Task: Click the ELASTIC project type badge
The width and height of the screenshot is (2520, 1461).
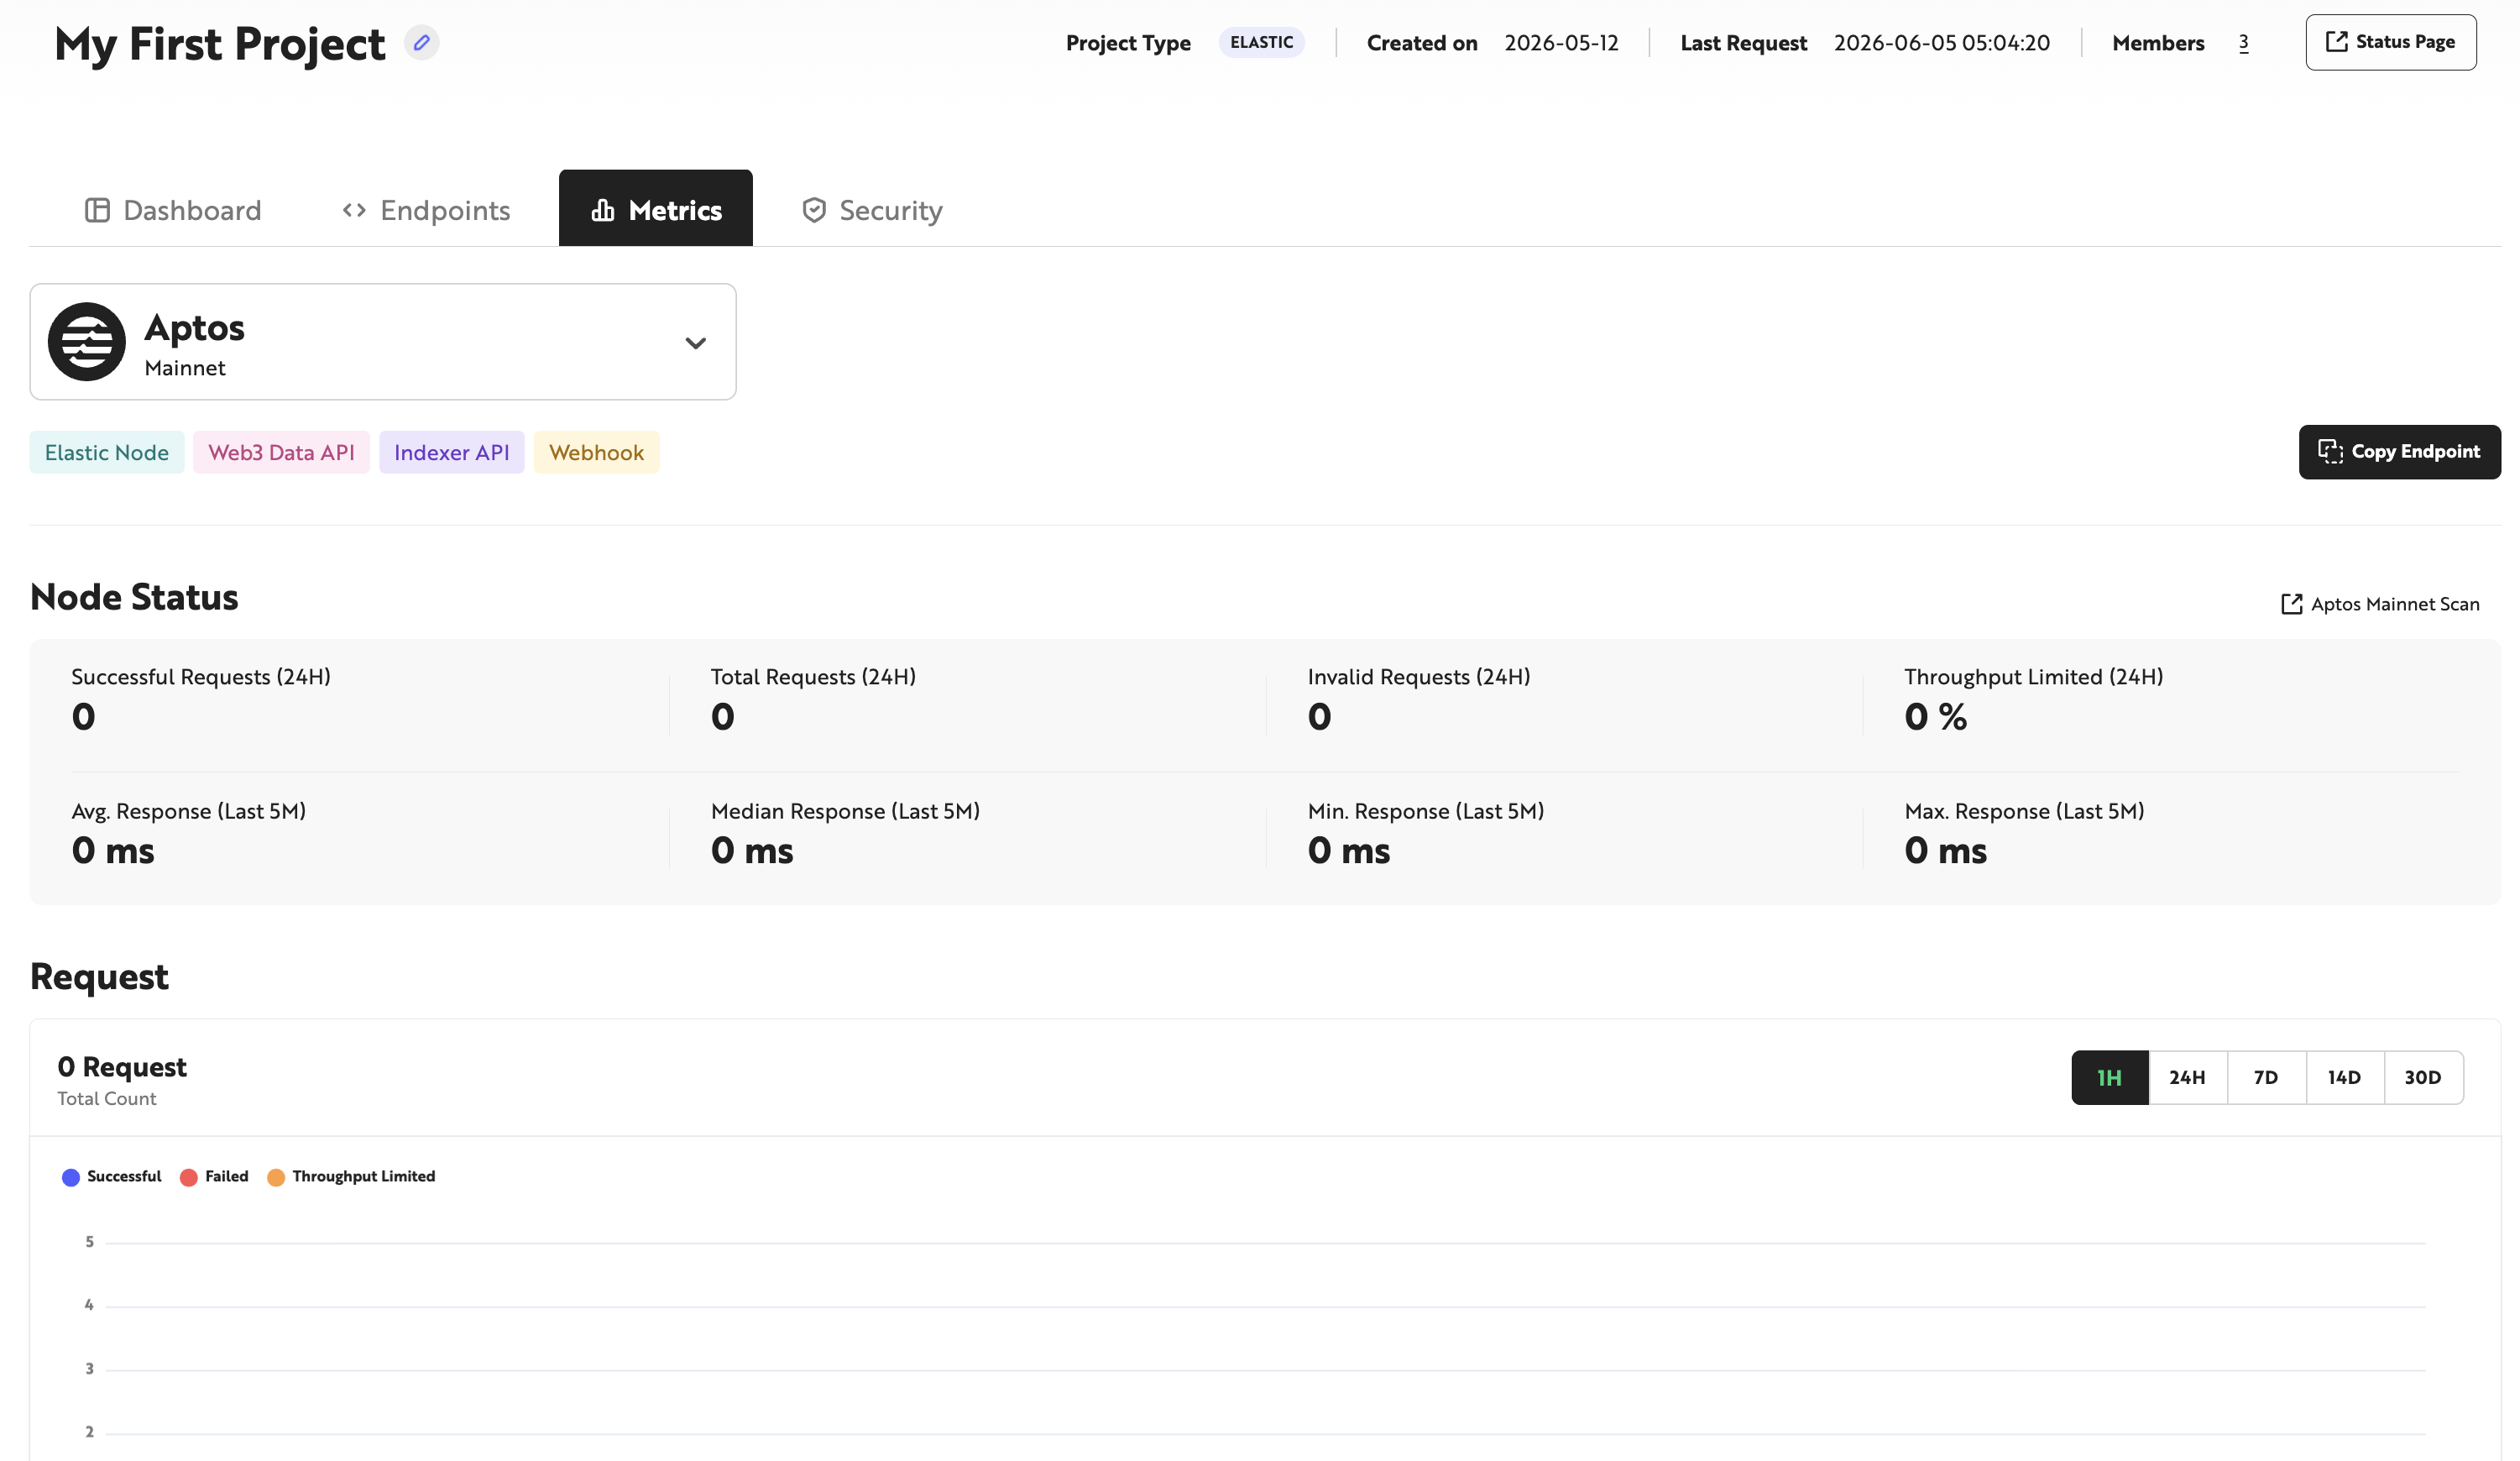Action: pyautogui.click(x=1261, y=42)
